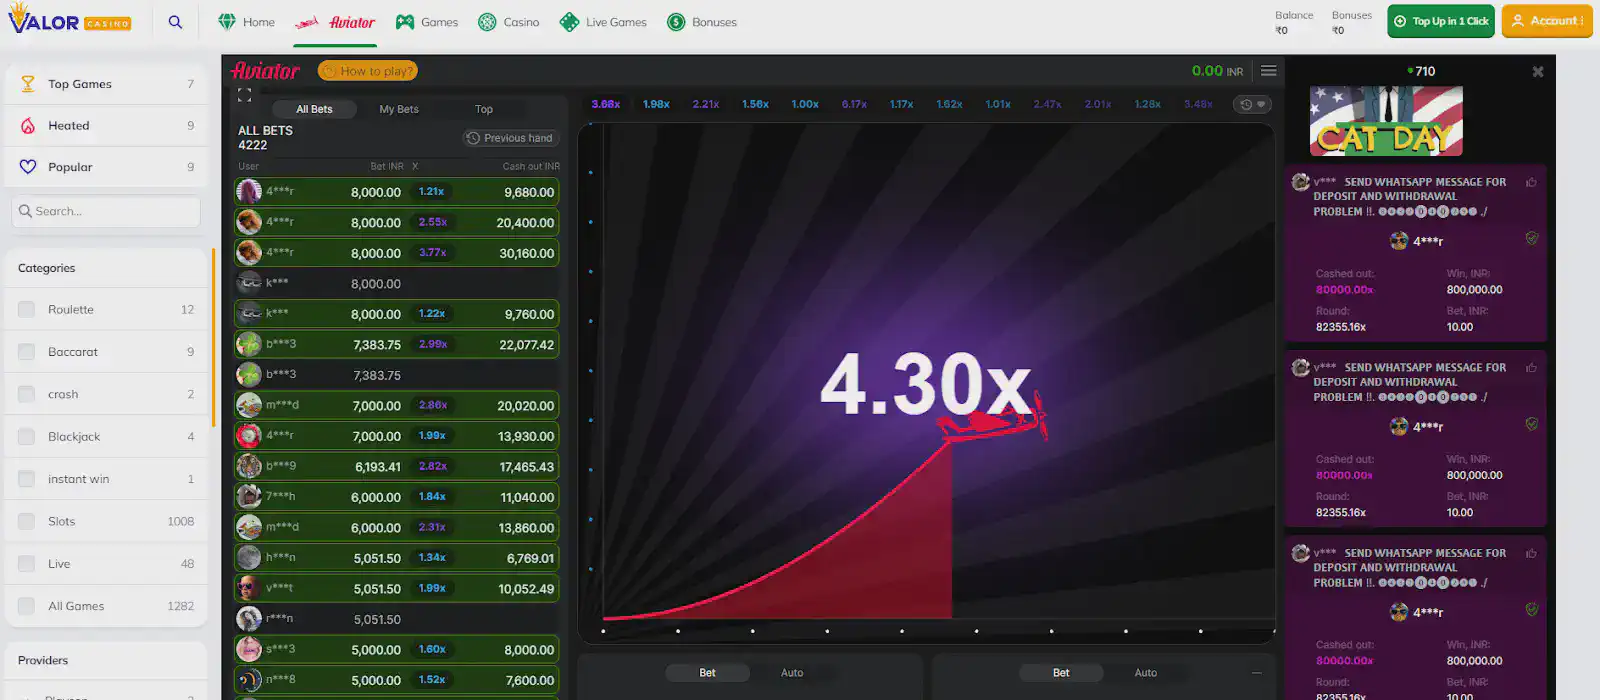Click avatar of user 7***h
Image resolution: width=1600 pixels, height=700 pixels.
pyautogui.click(x=249, y=497)
